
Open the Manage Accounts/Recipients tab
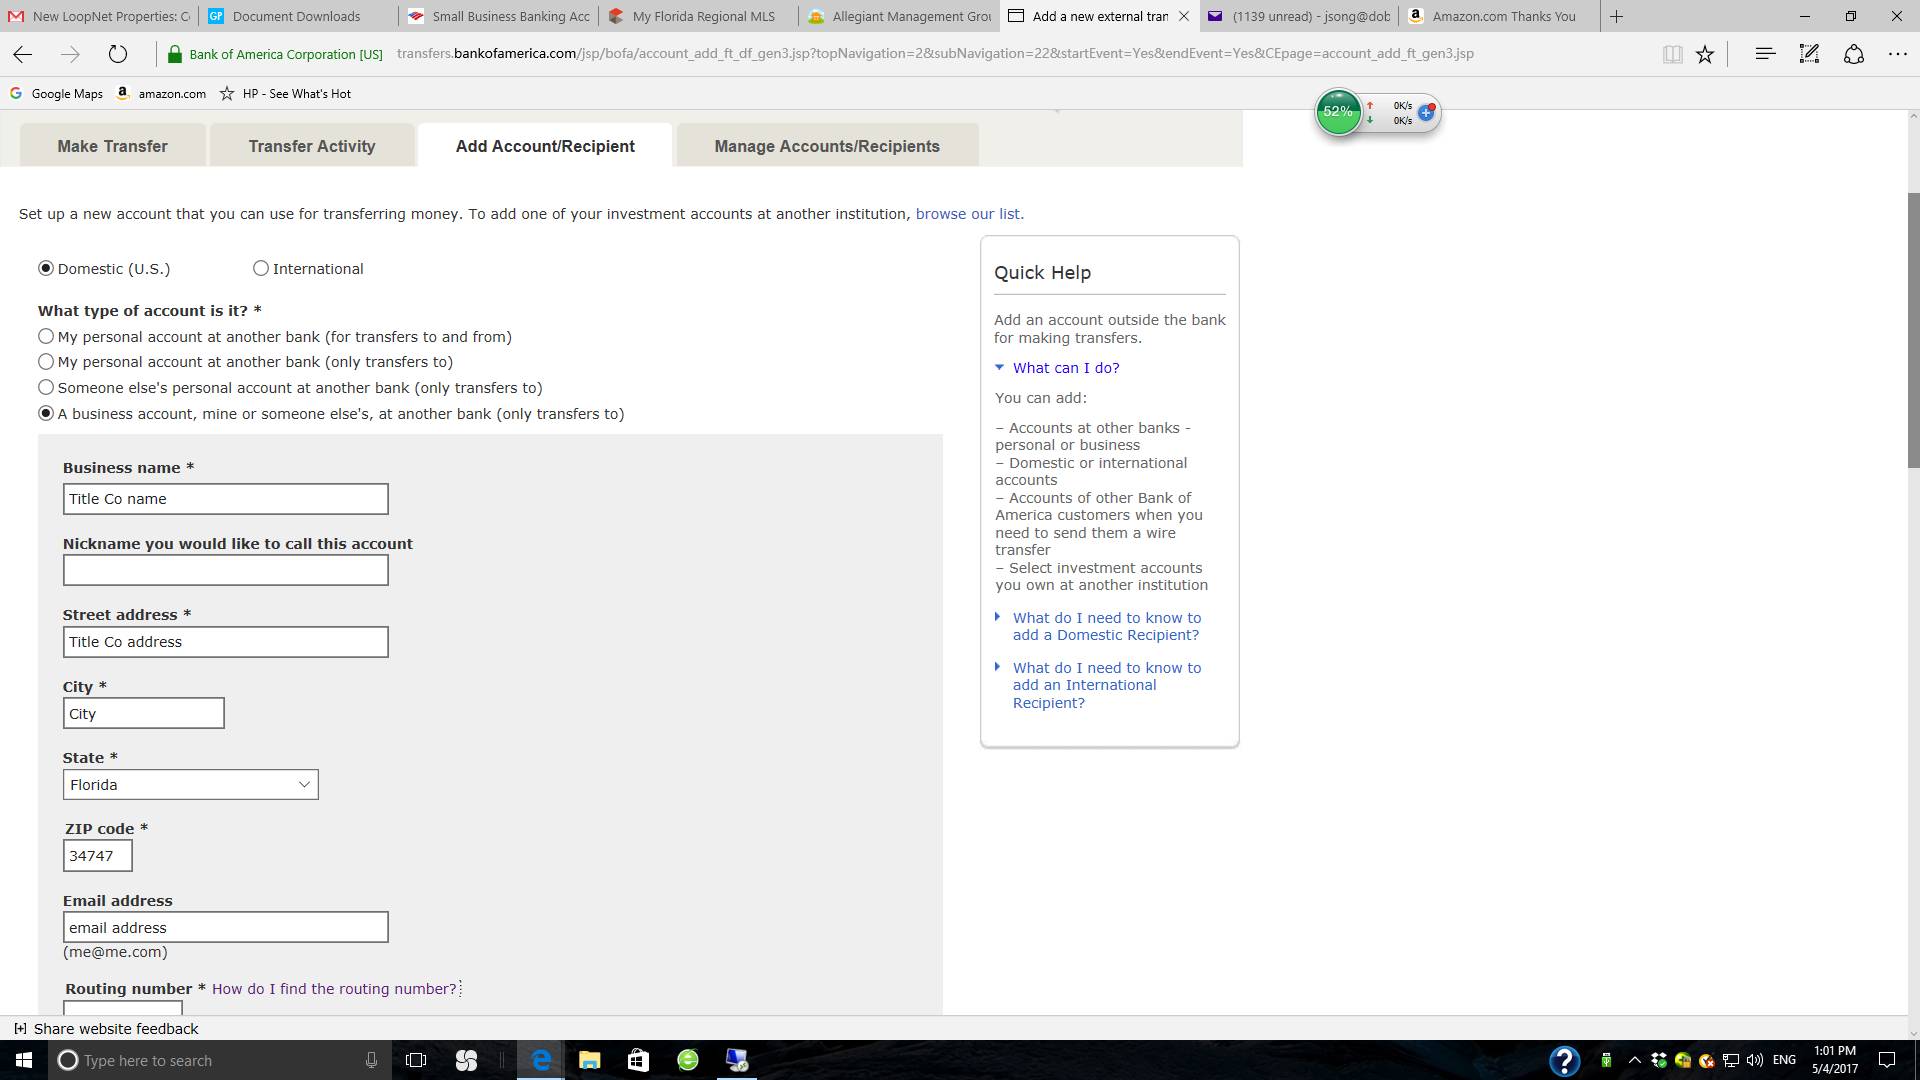tap(826, 146)
